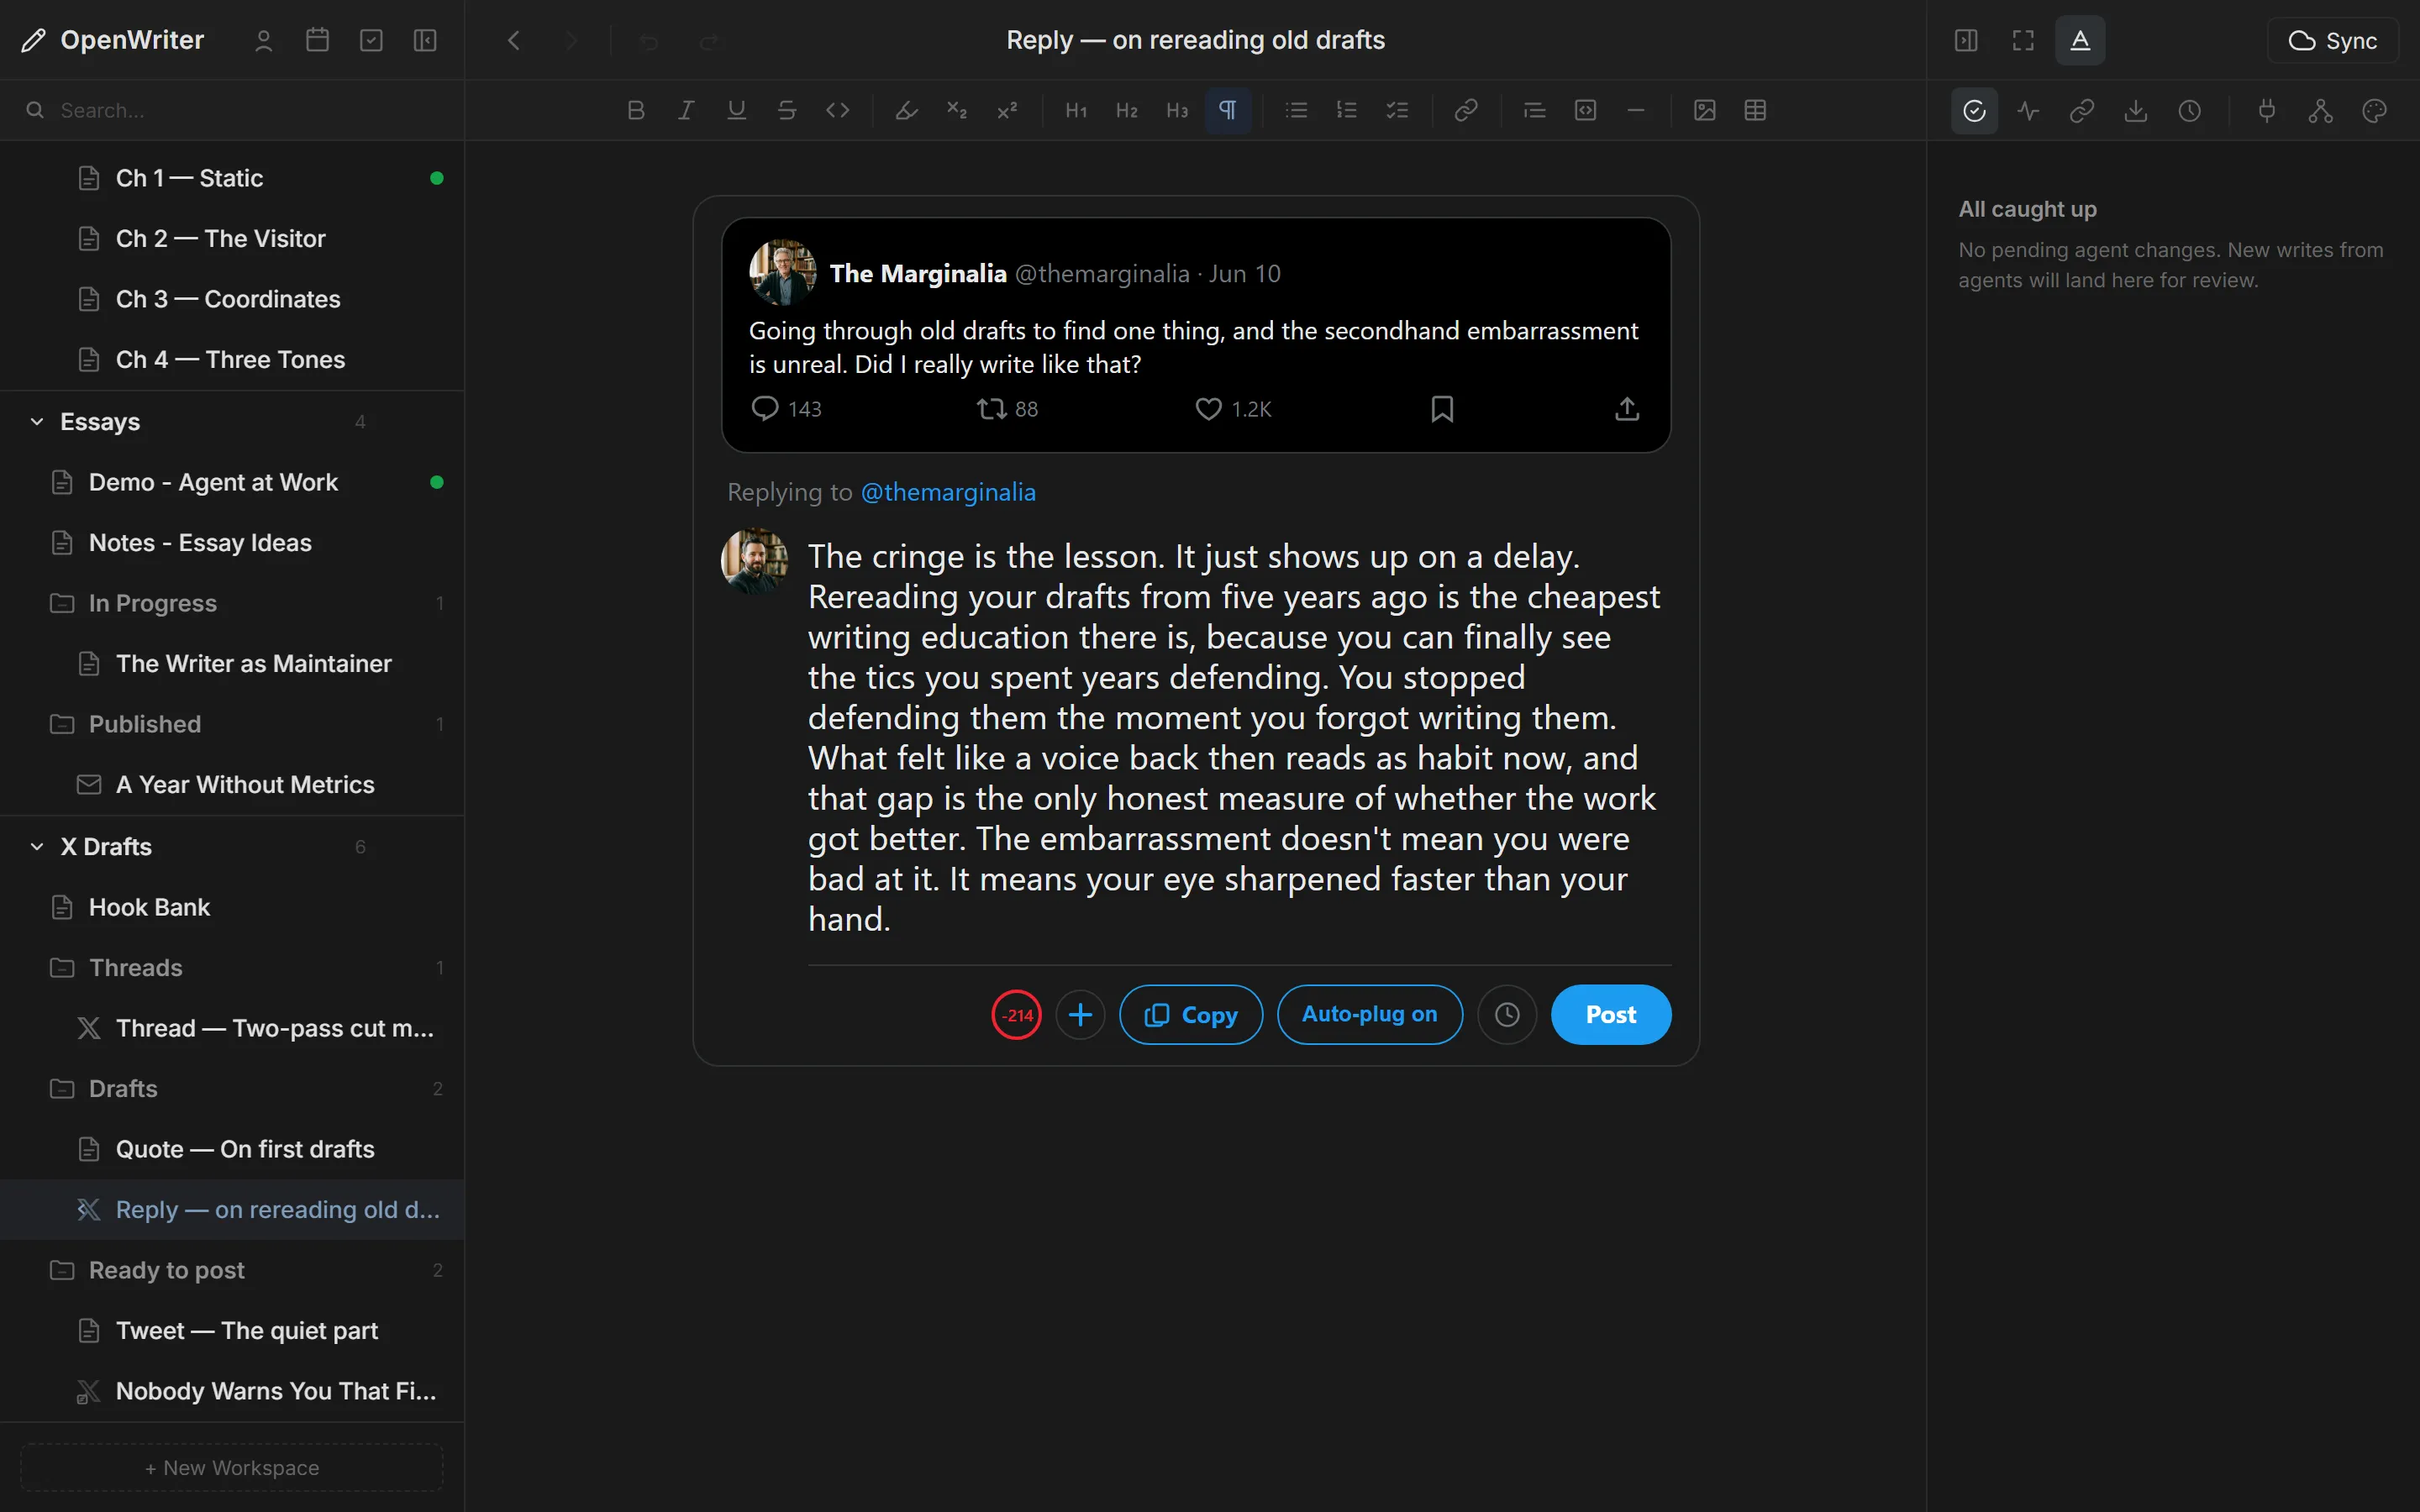Screen dimensions: 2420x1512
Task: Toggle paragraph style button
Action: [1228, 110]
